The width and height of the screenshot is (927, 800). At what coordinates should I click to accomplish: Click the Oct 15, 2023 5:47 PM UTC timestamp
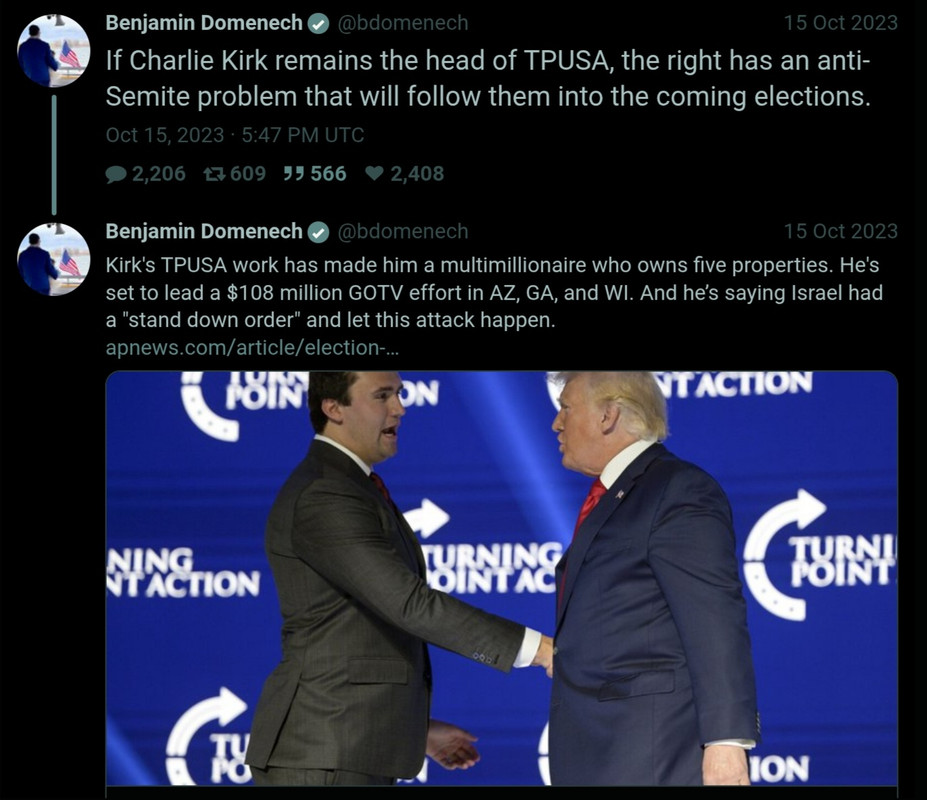(235, 135)
